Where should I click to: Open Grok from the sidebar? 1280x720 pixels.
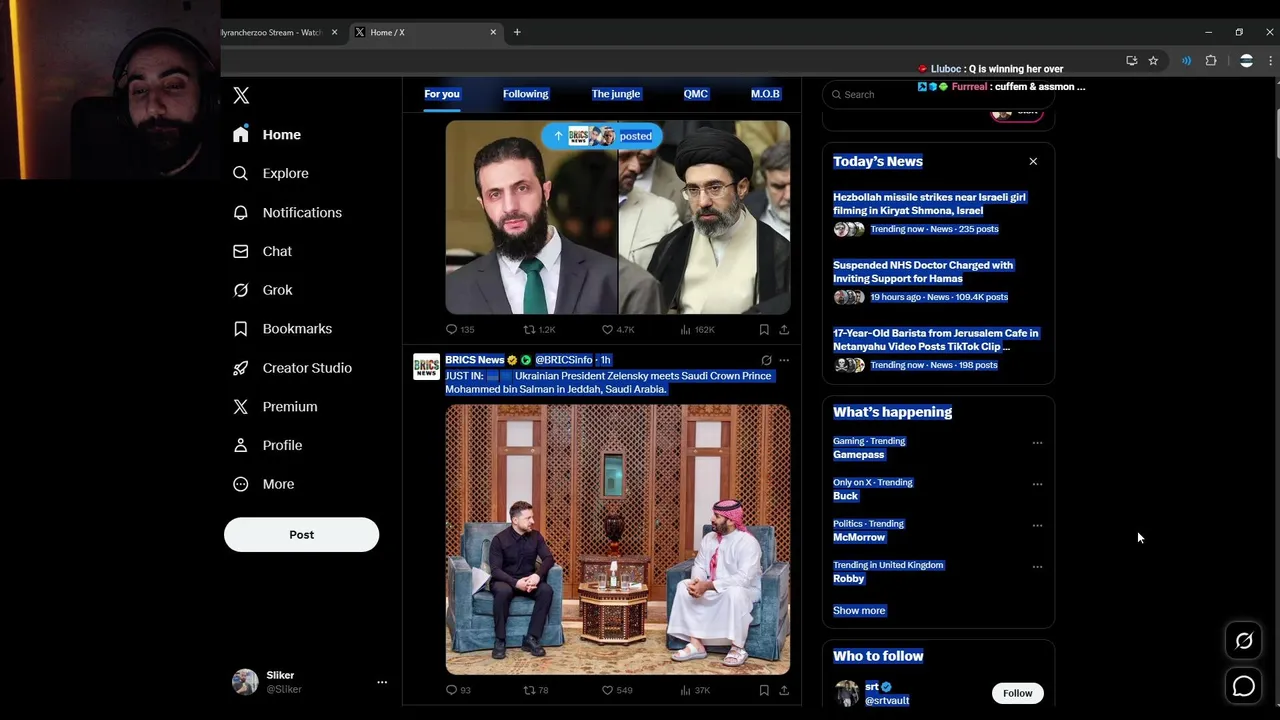[x=262, y=290]
